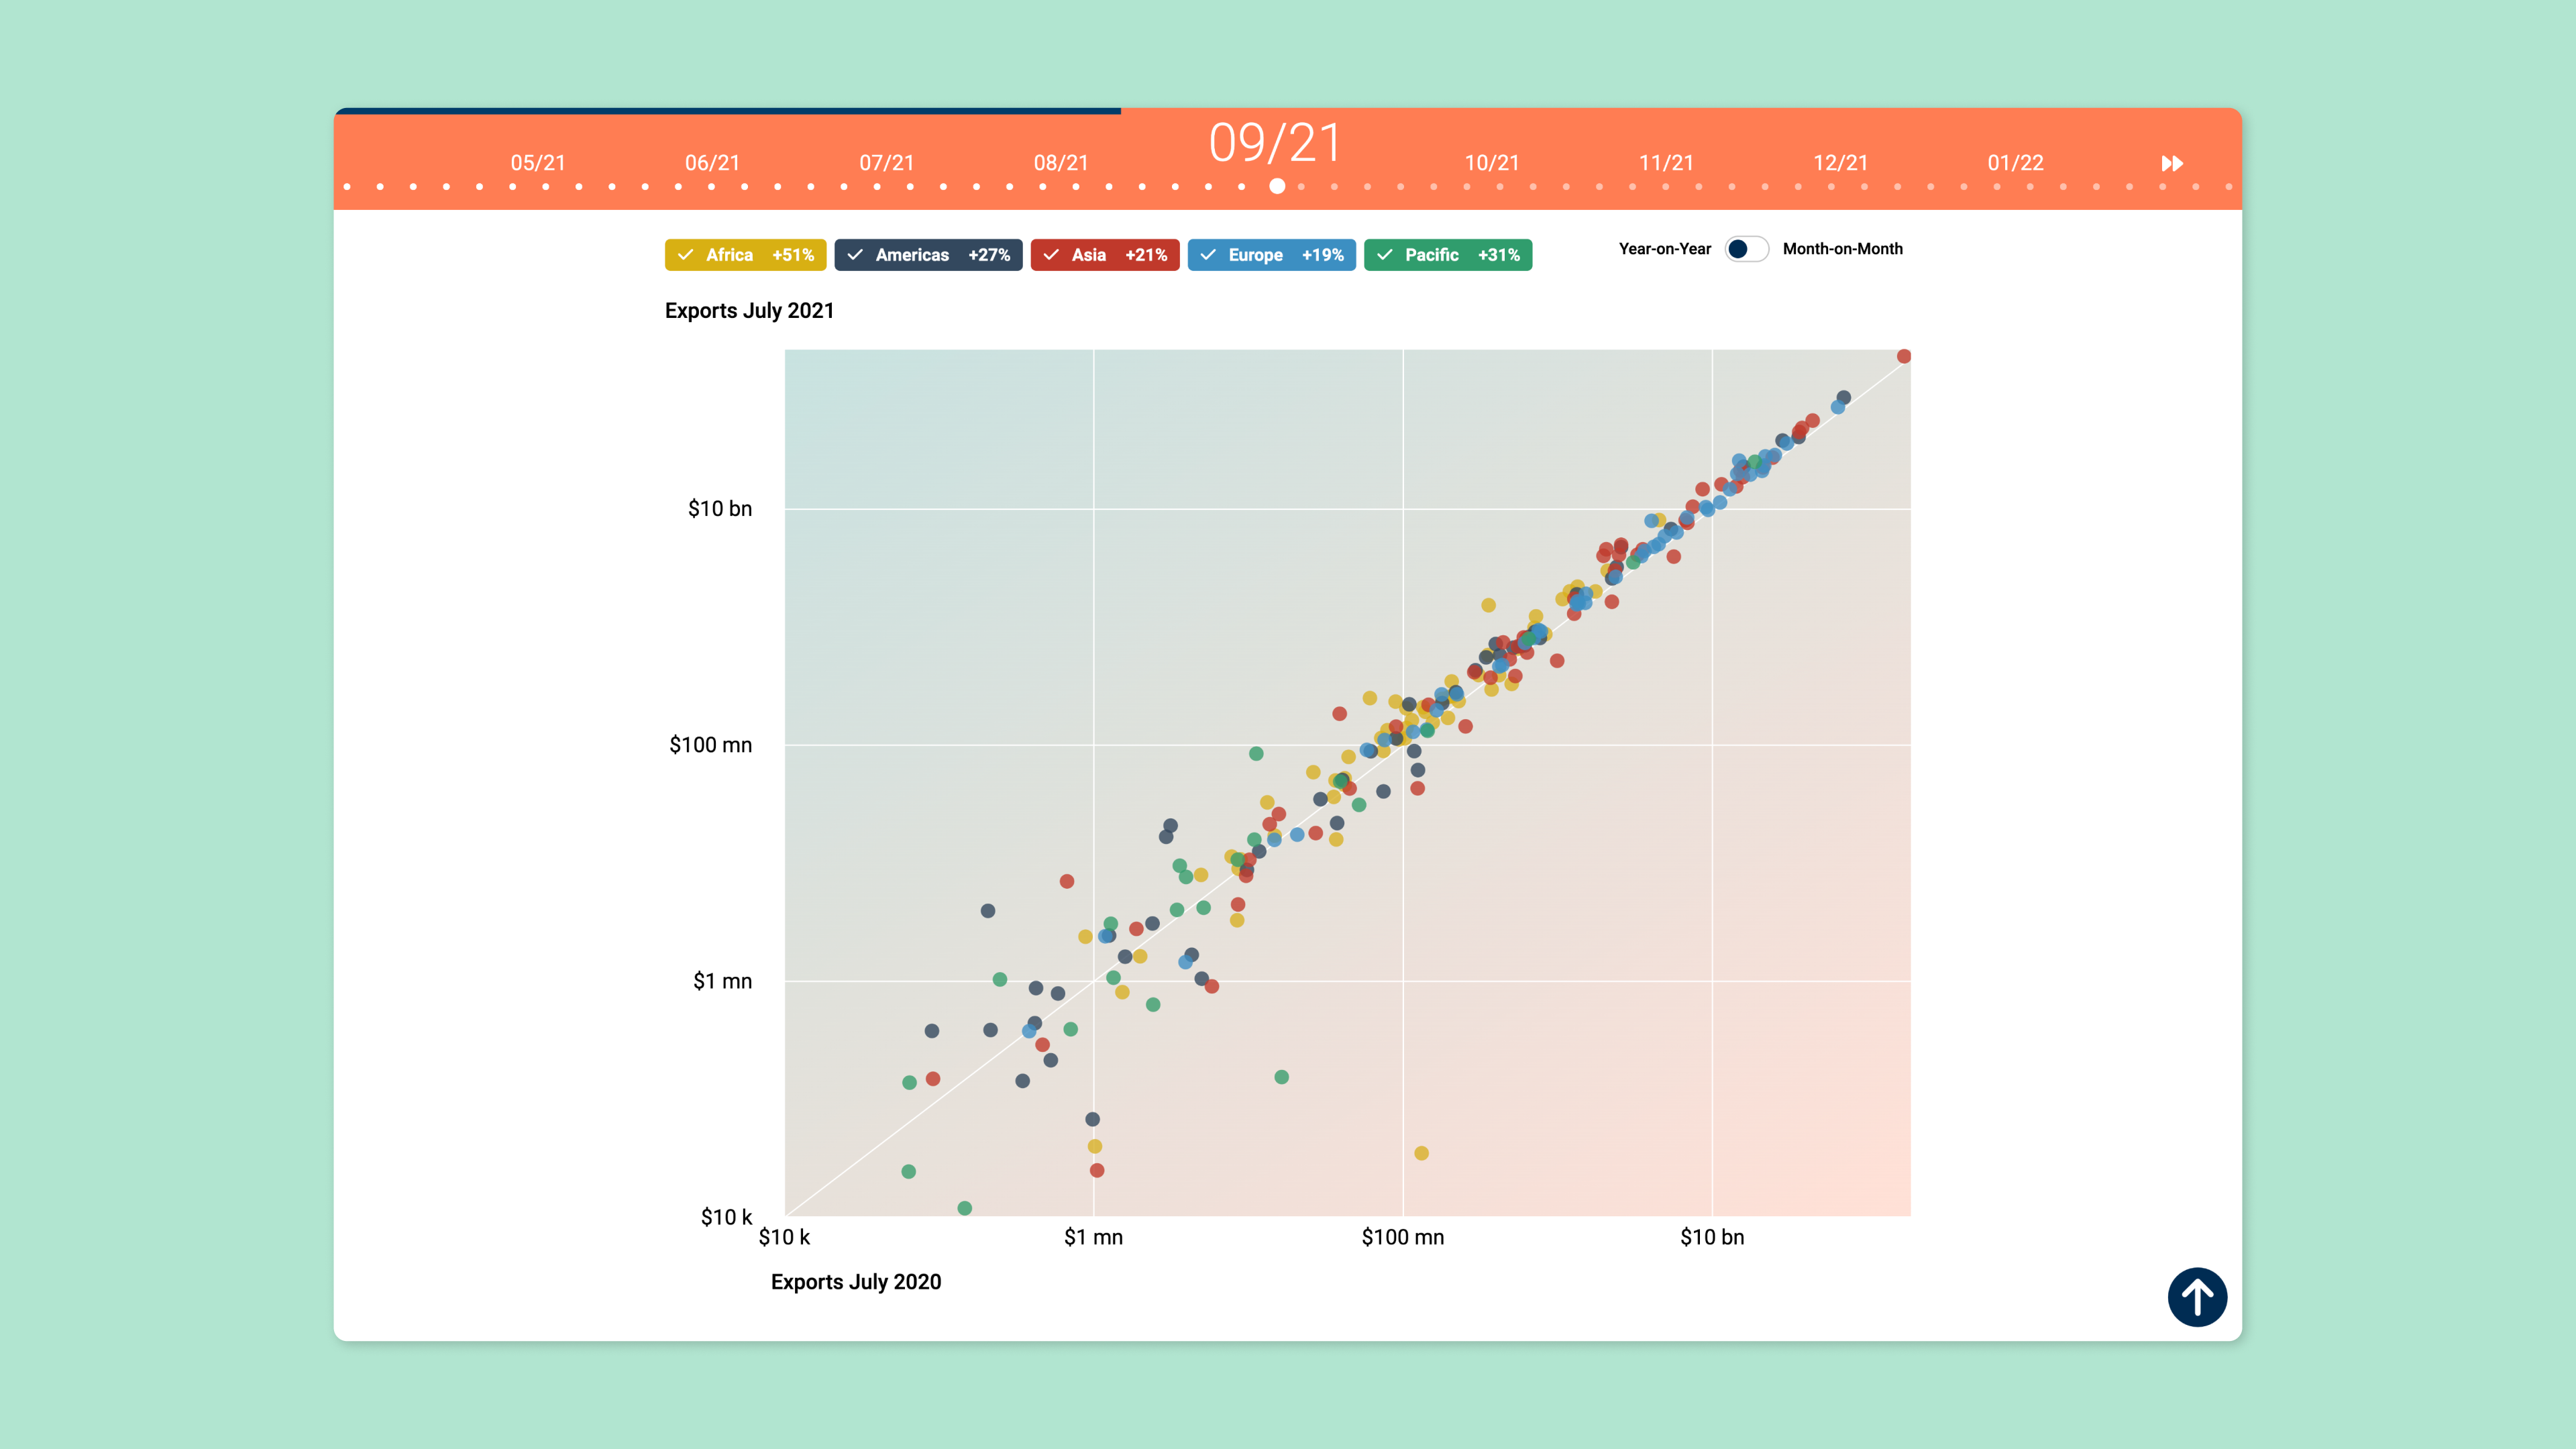Click the Exports July 2021 axis title
The image size is (2576, 1449).
749,311
